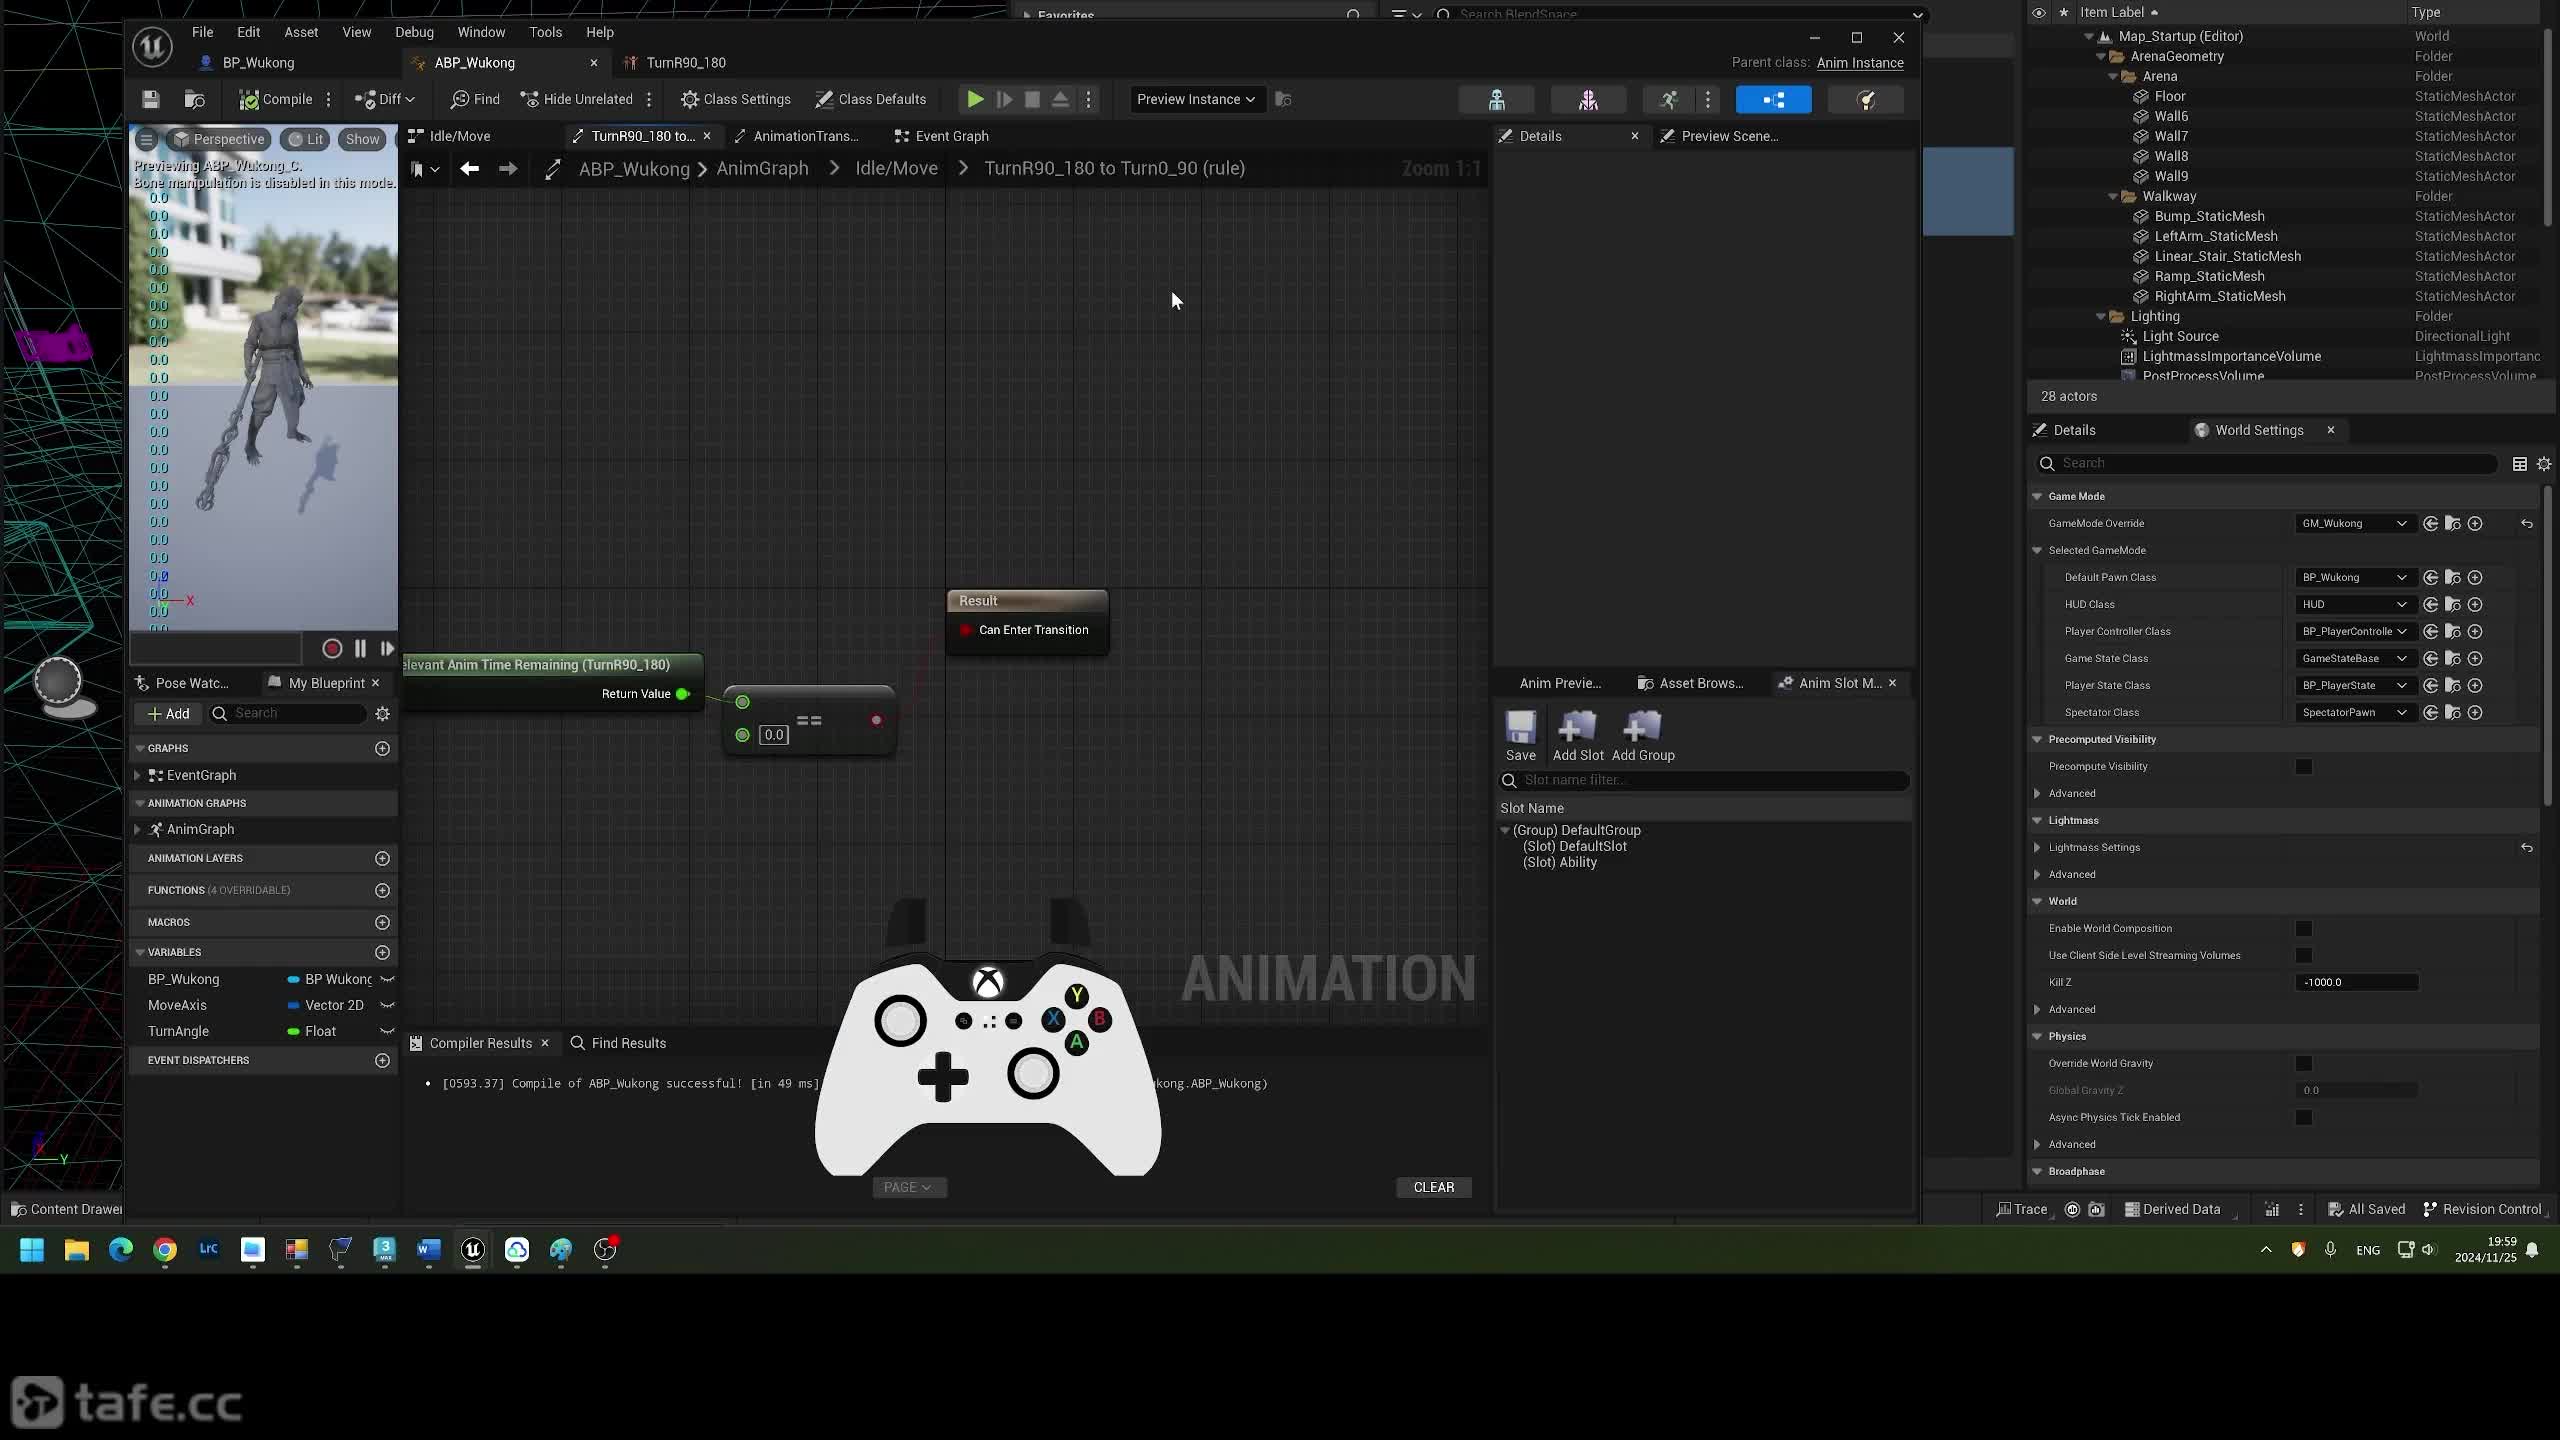Step the preview animation forward
The height and width of the screenshot is (1440, 2560).
coord(387,648)
